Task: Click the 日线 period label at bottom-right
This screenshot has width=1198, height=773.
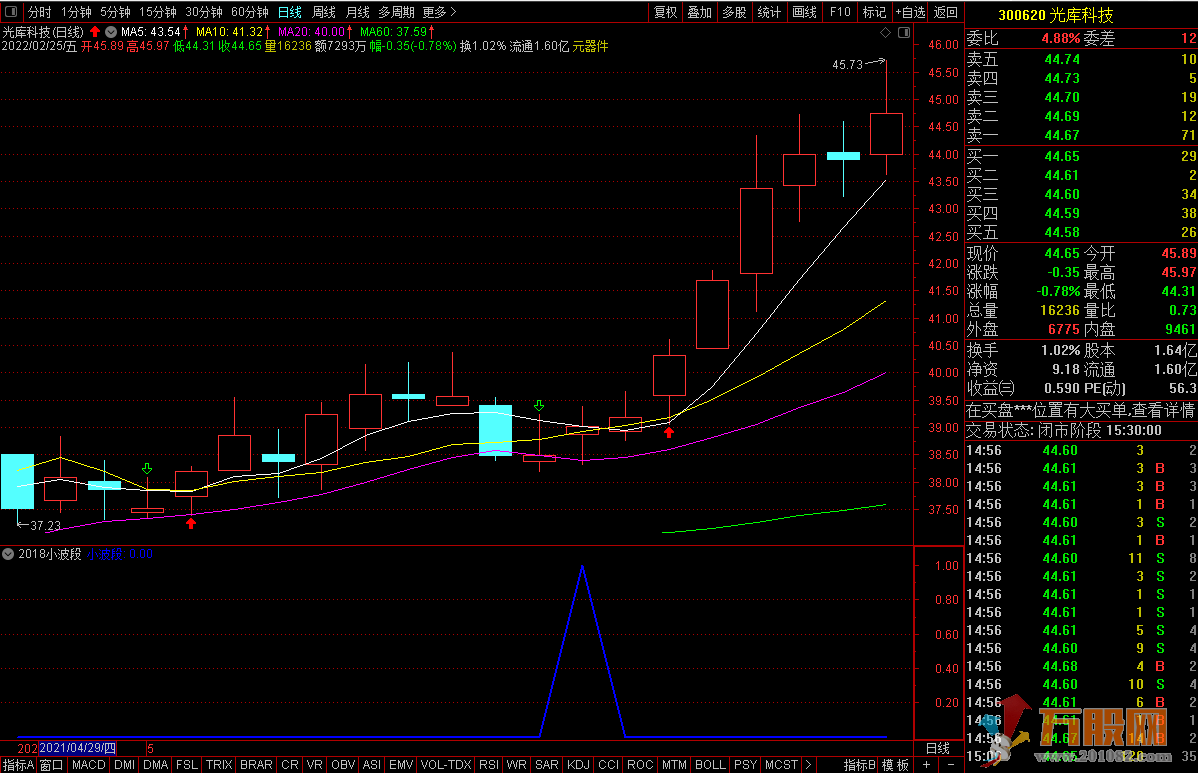Action: point(937,749)
